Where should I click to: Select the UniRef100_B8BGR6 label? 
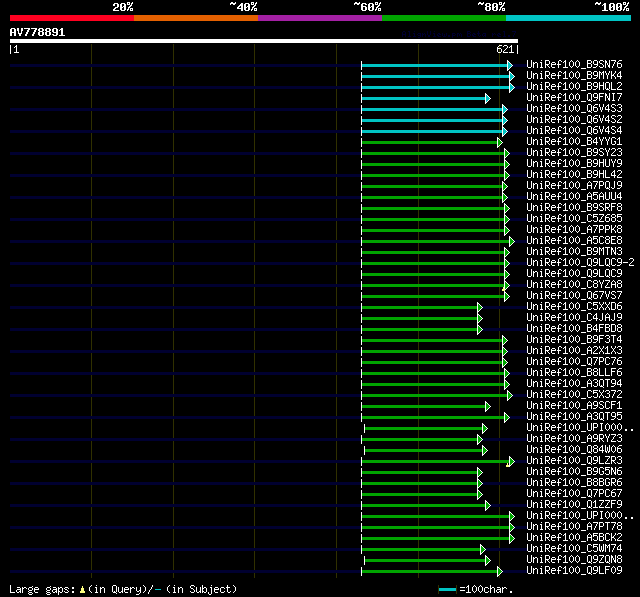click(574, 483)
